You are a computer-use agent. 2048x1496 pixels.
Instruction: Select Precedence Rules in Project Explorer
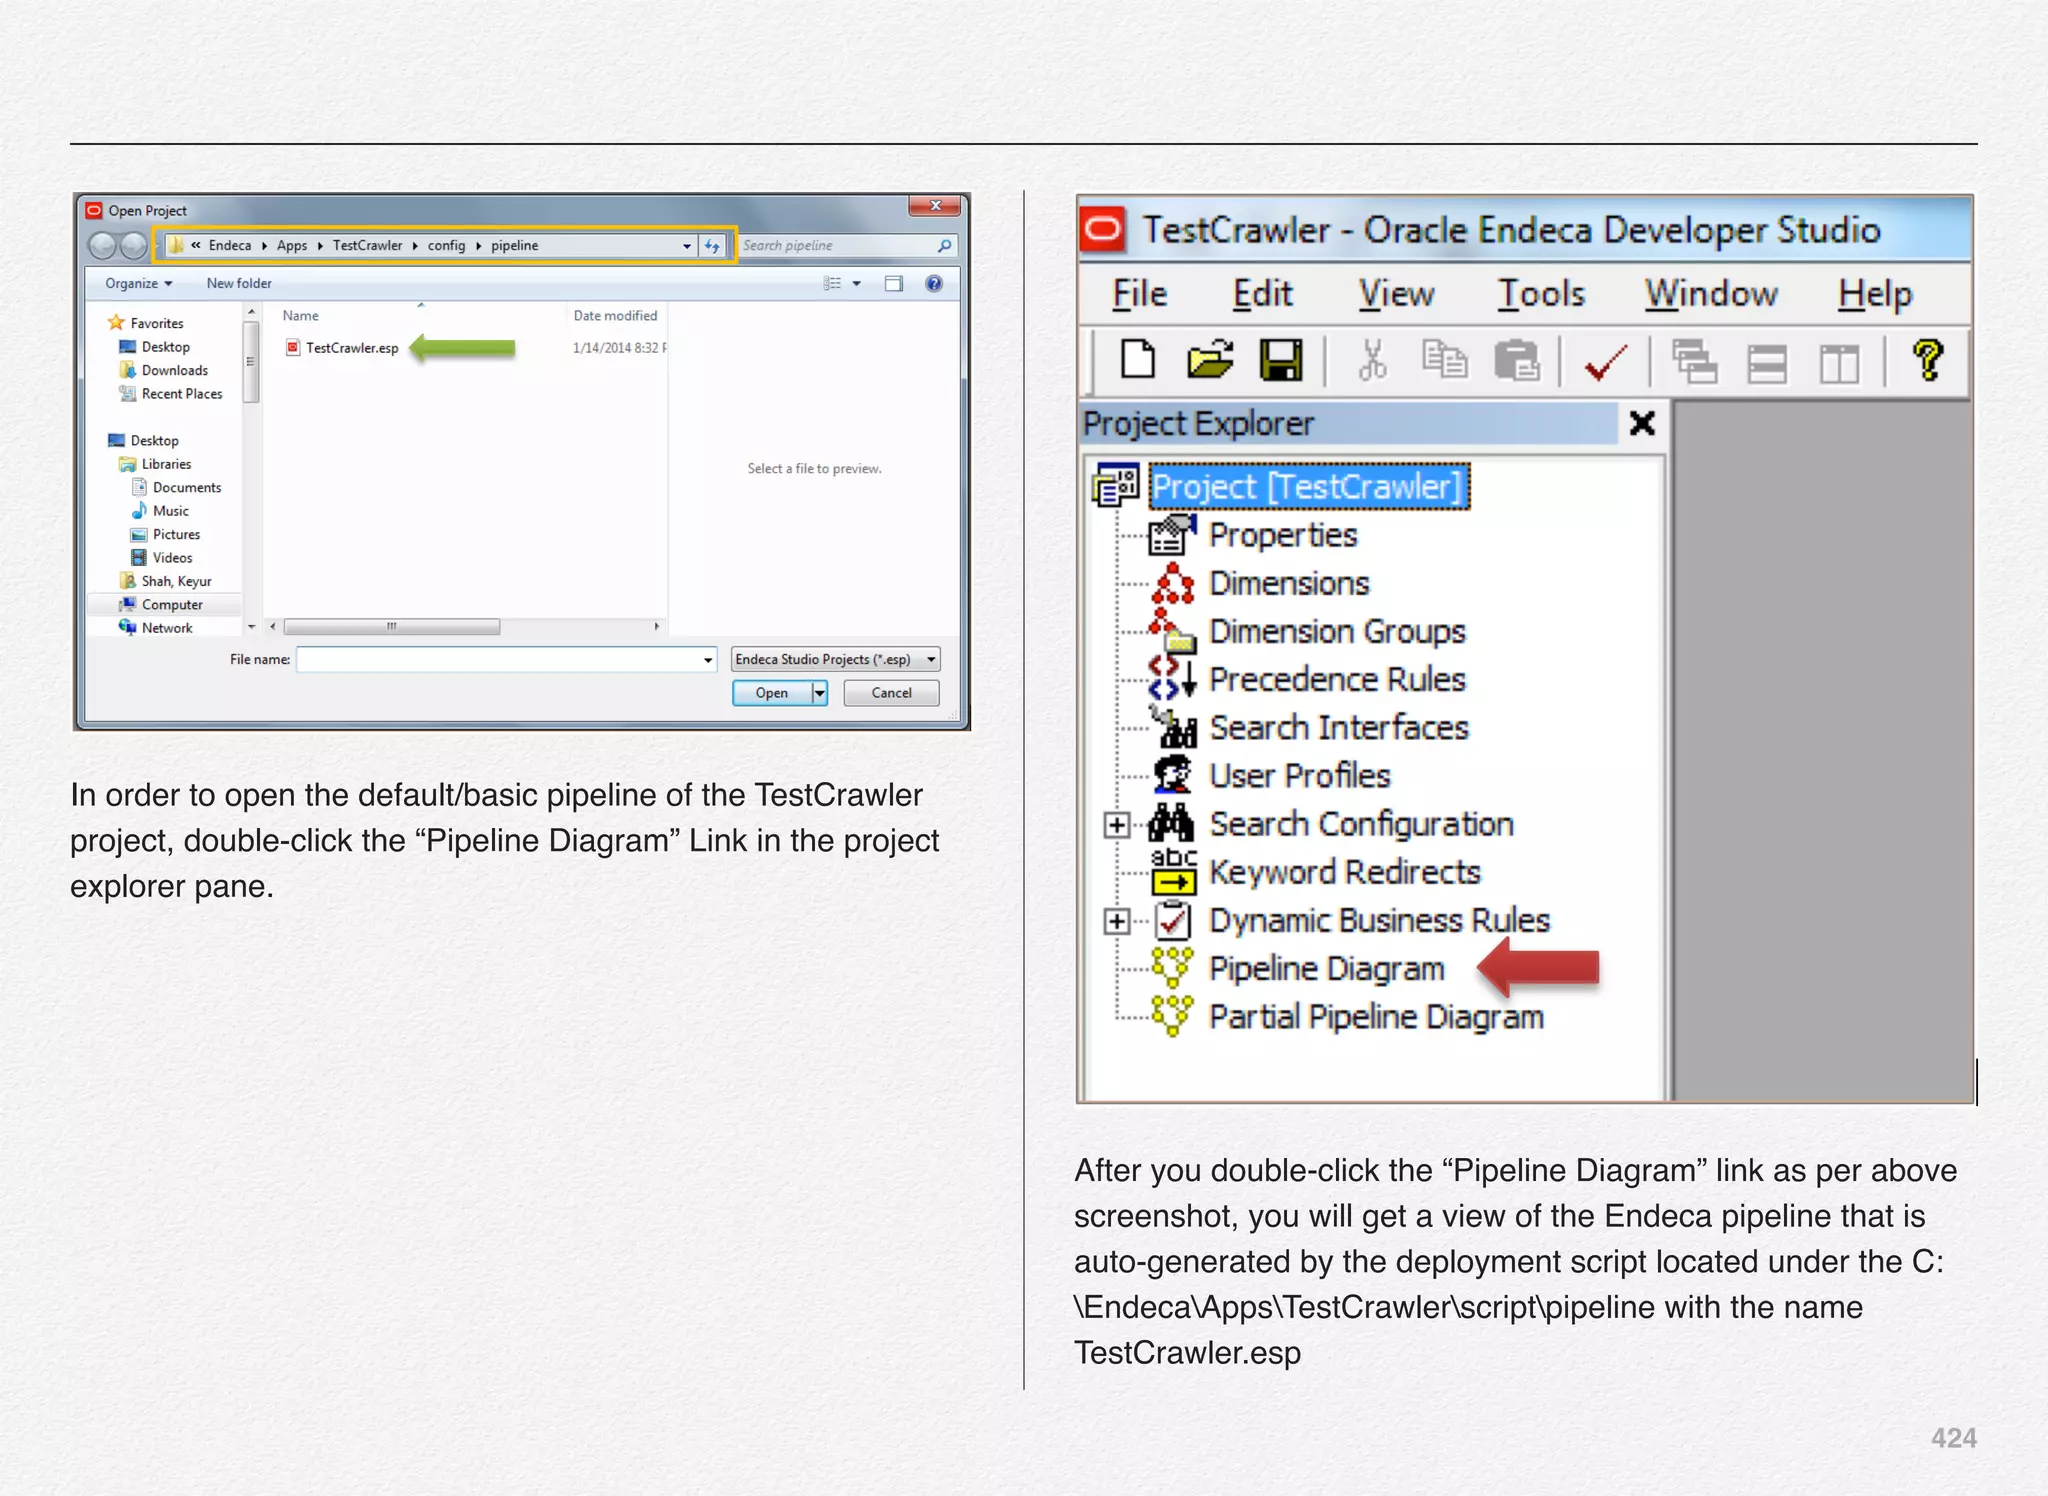coord(1337,679)
